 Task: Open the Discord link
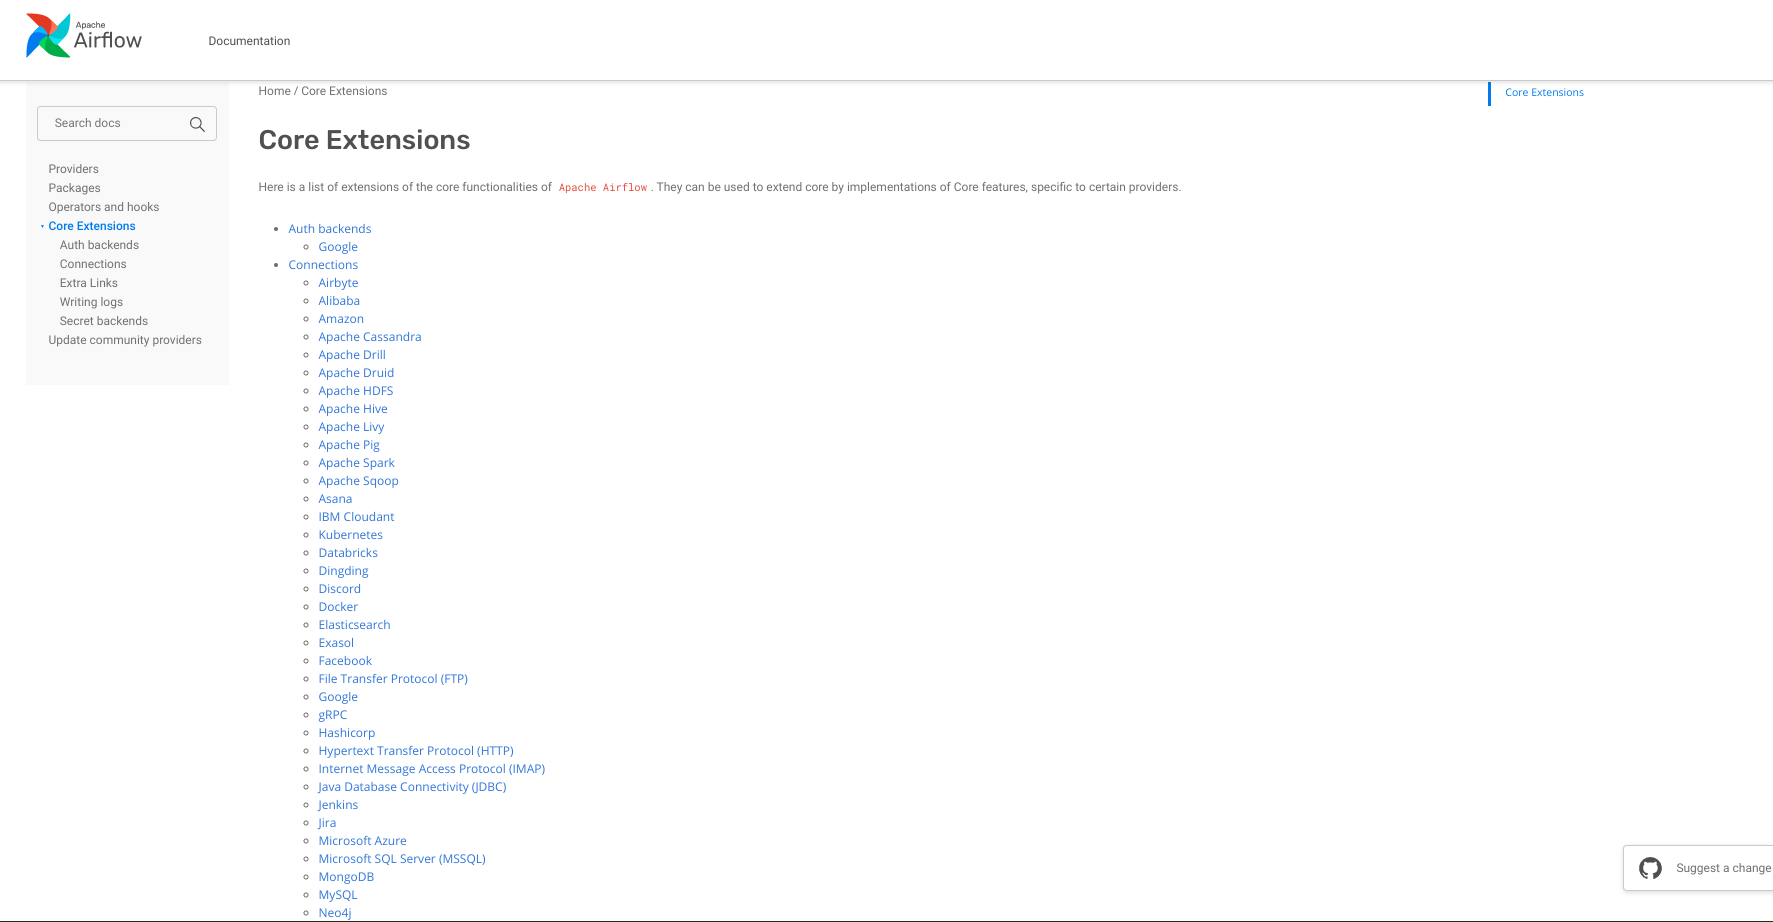click(x=340, y=589)
